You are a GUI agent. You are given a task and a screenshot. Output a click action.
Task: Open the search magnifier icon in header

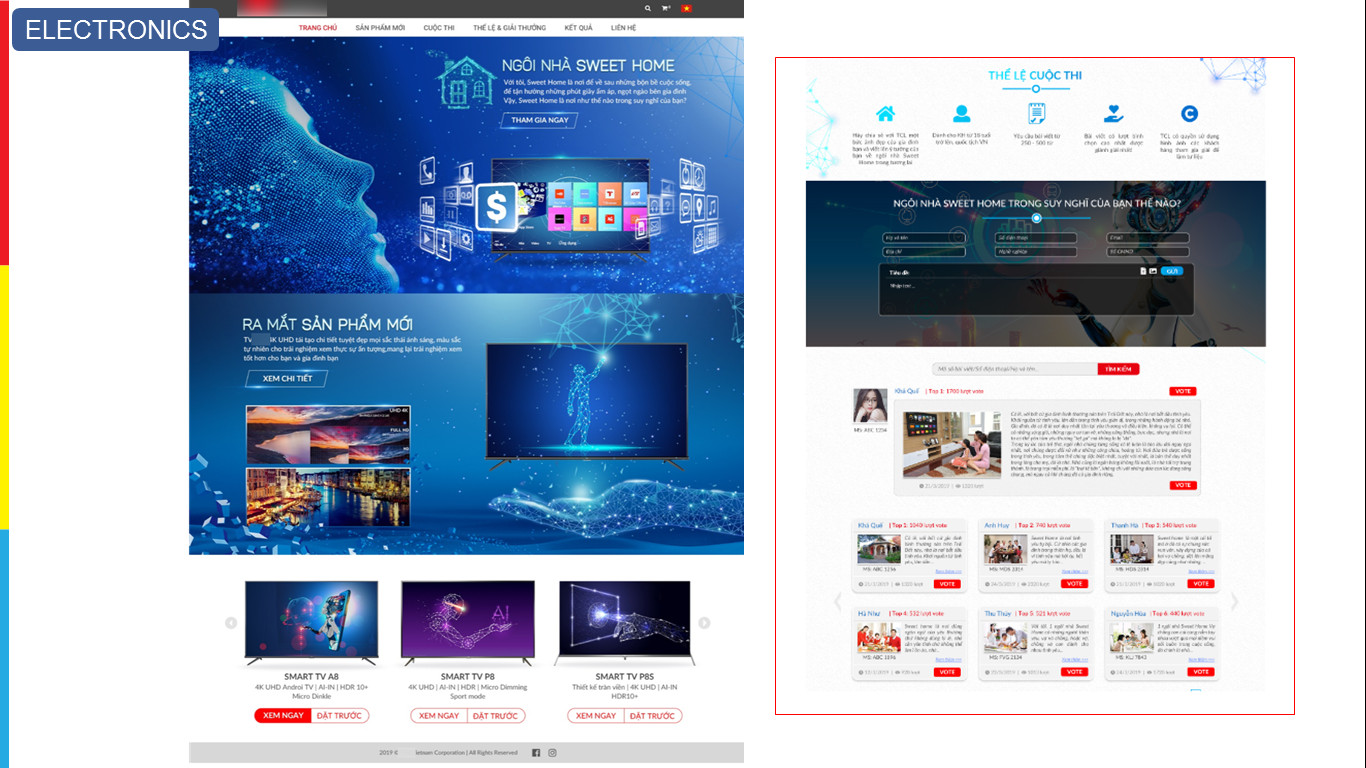pos(648,8)
